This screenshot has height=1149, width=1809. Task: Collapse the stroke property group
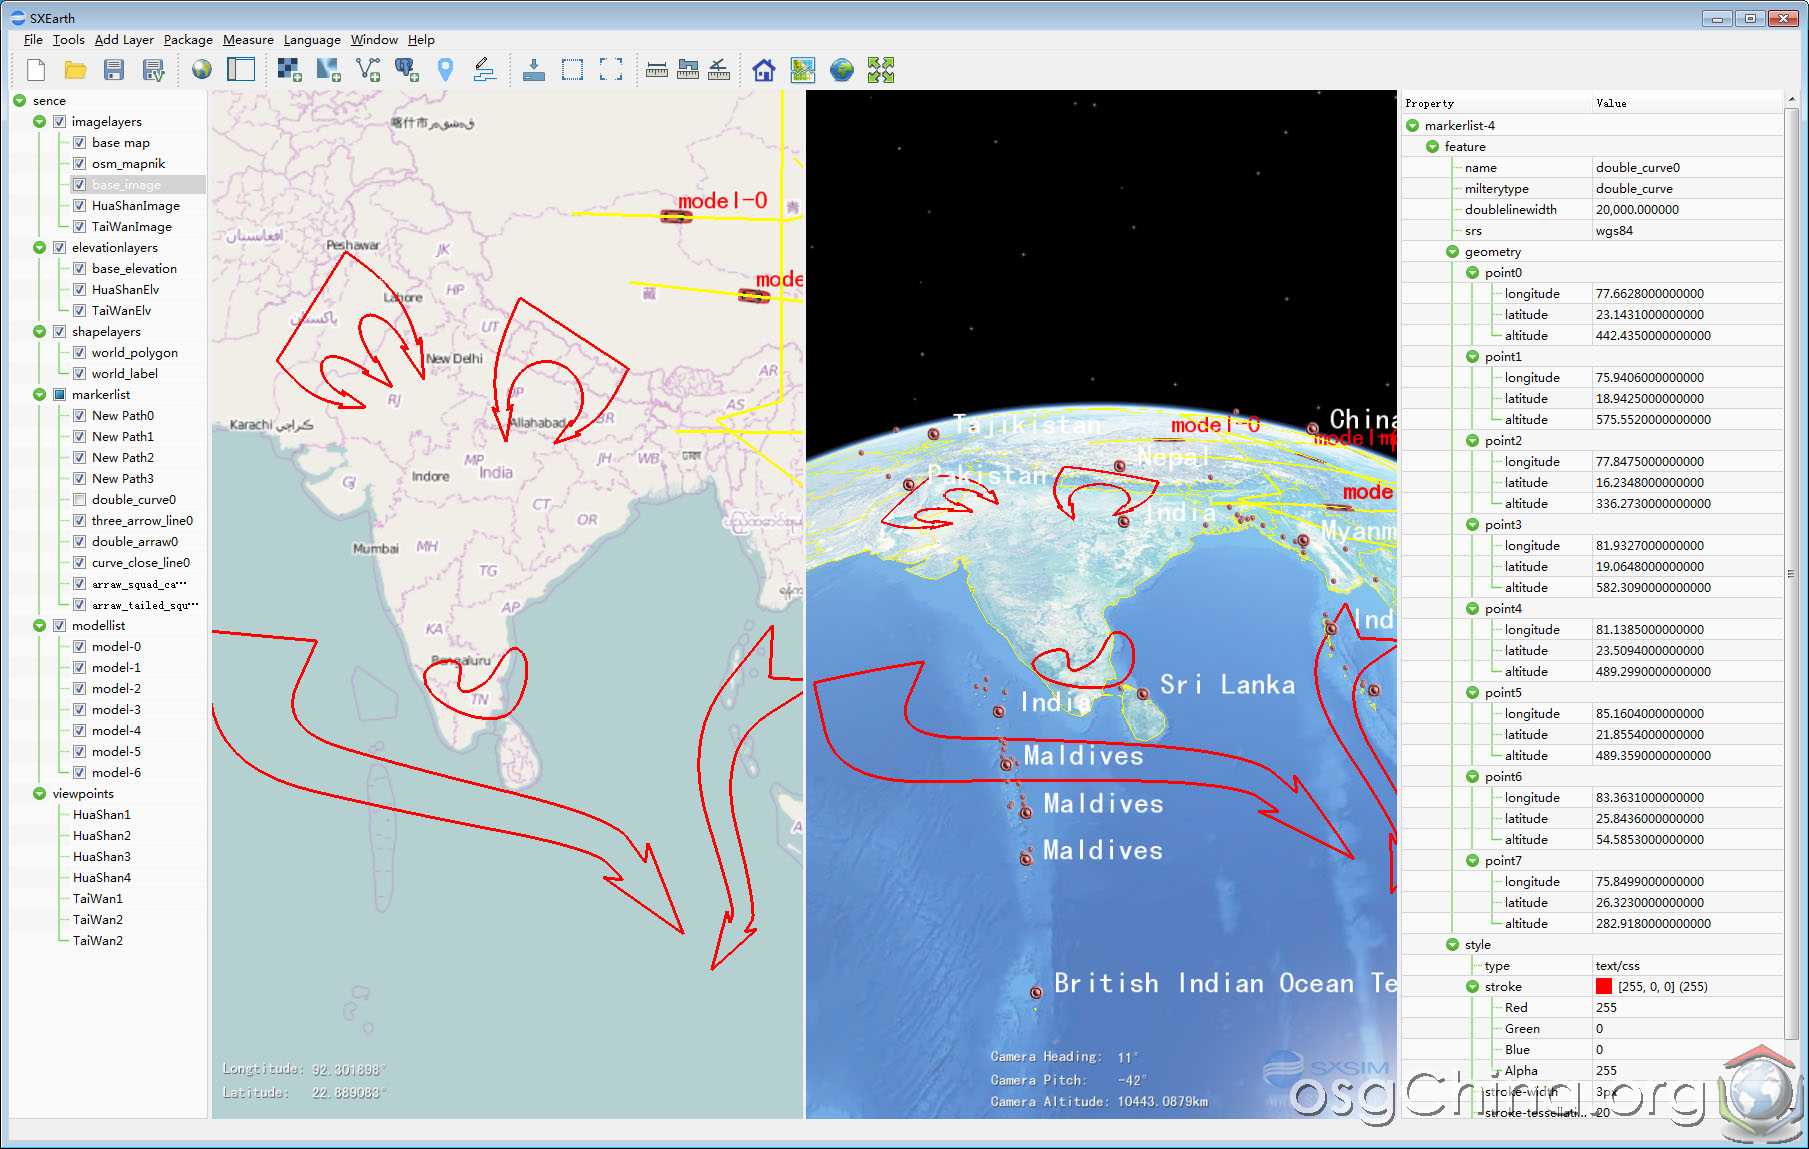point(1472,986)
